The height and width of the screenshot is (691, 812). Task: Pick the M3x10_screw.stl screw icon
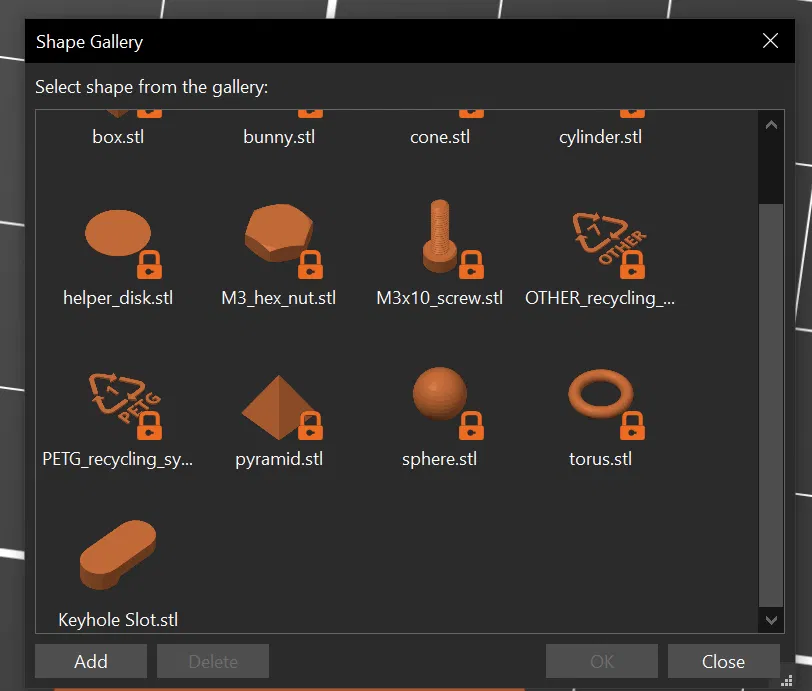click(440, 238)
